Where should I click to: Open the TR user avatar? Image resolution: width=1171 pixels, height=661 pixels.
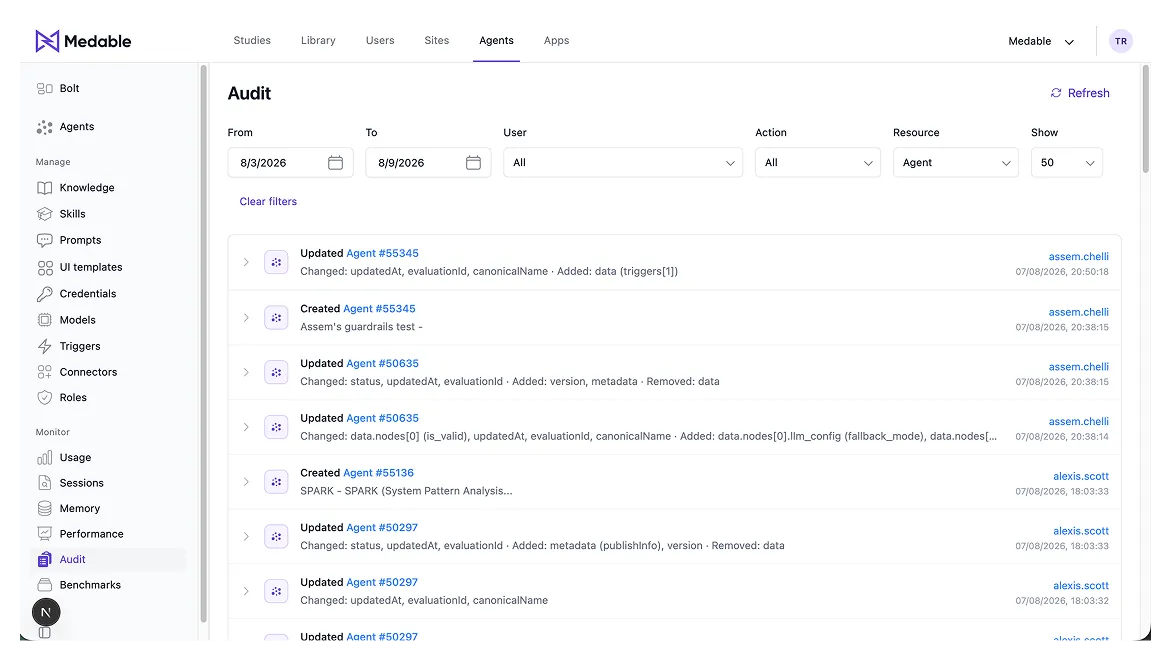[1120, 41]
